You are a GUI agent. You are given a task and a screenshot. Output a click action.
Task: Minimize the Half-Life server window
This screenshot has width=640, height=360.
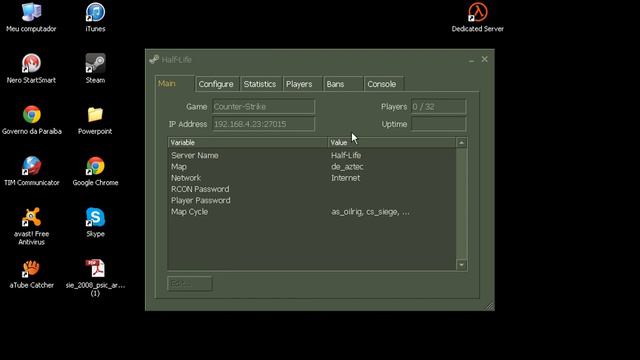click(471, 60)
